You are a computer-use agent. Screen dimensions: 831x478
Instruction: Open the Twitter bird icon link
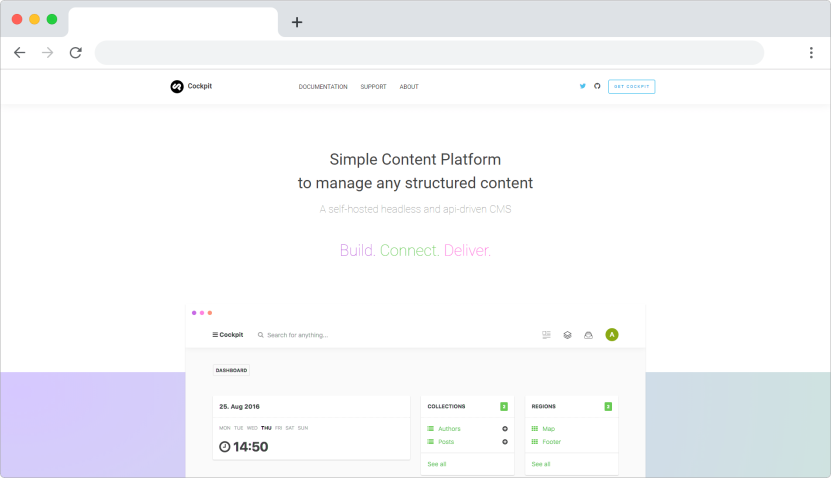[x=582, y=86]
